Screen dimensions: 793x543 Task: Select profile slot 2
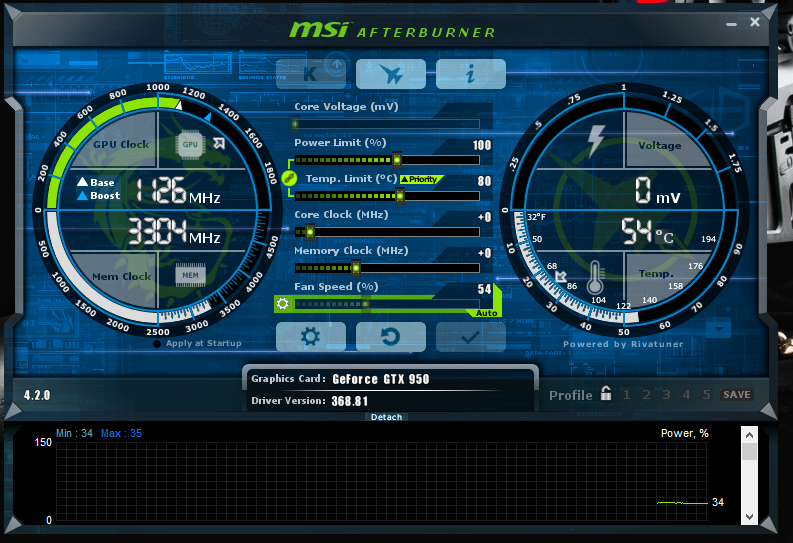[x=646, y=394]
